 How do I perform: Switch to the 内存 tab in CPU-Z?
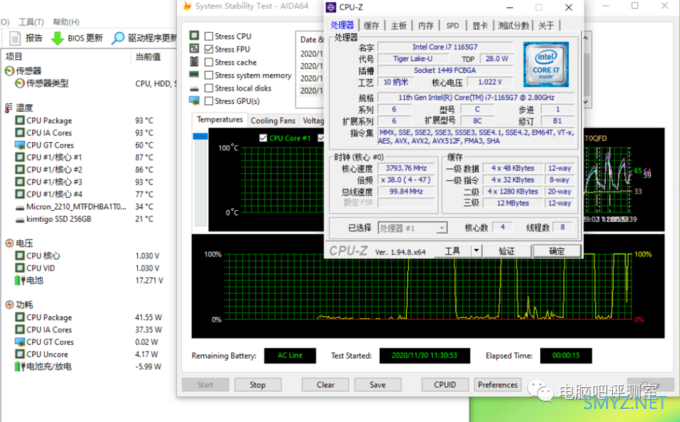tap(425, 26)
